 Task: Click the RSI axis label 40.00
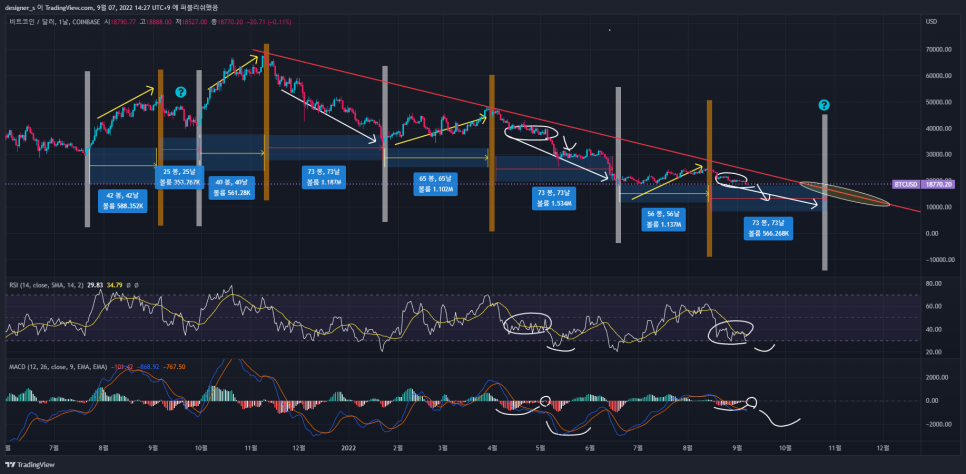point(932,329)
